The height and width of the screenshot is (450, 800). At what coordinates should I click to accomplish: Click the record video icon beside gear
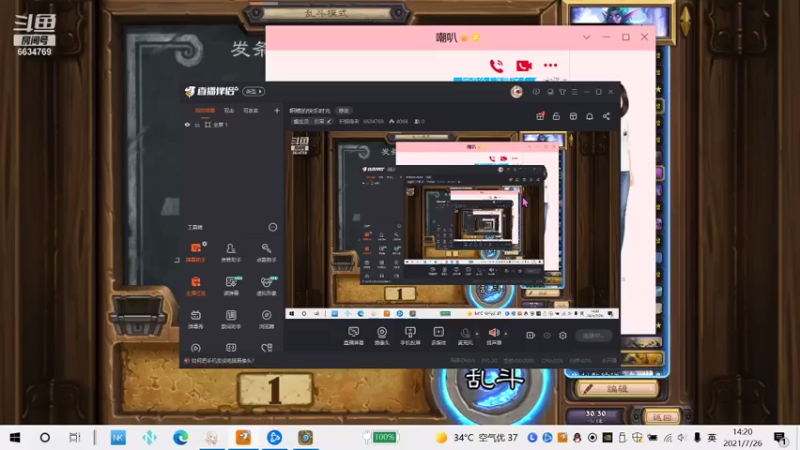tap(531, 335)
